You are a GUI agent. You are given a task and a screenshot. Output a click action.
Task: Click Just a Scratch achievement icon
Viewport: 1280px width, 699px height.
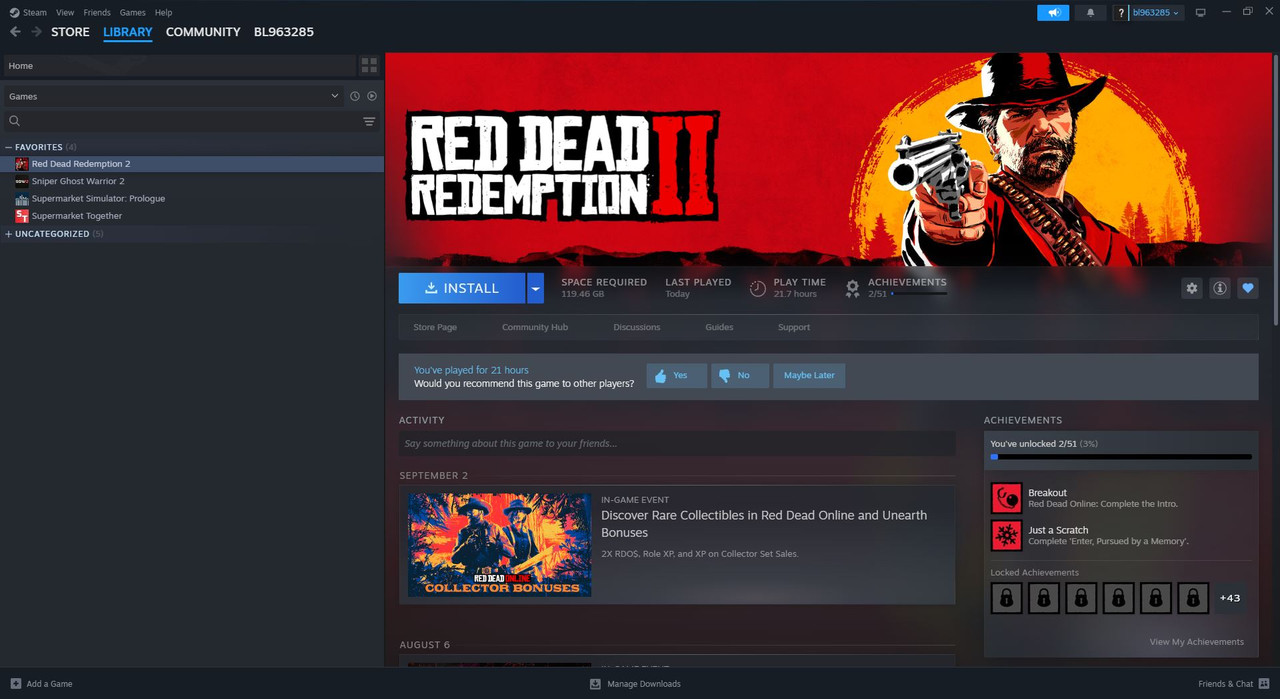coord(1006,535)
